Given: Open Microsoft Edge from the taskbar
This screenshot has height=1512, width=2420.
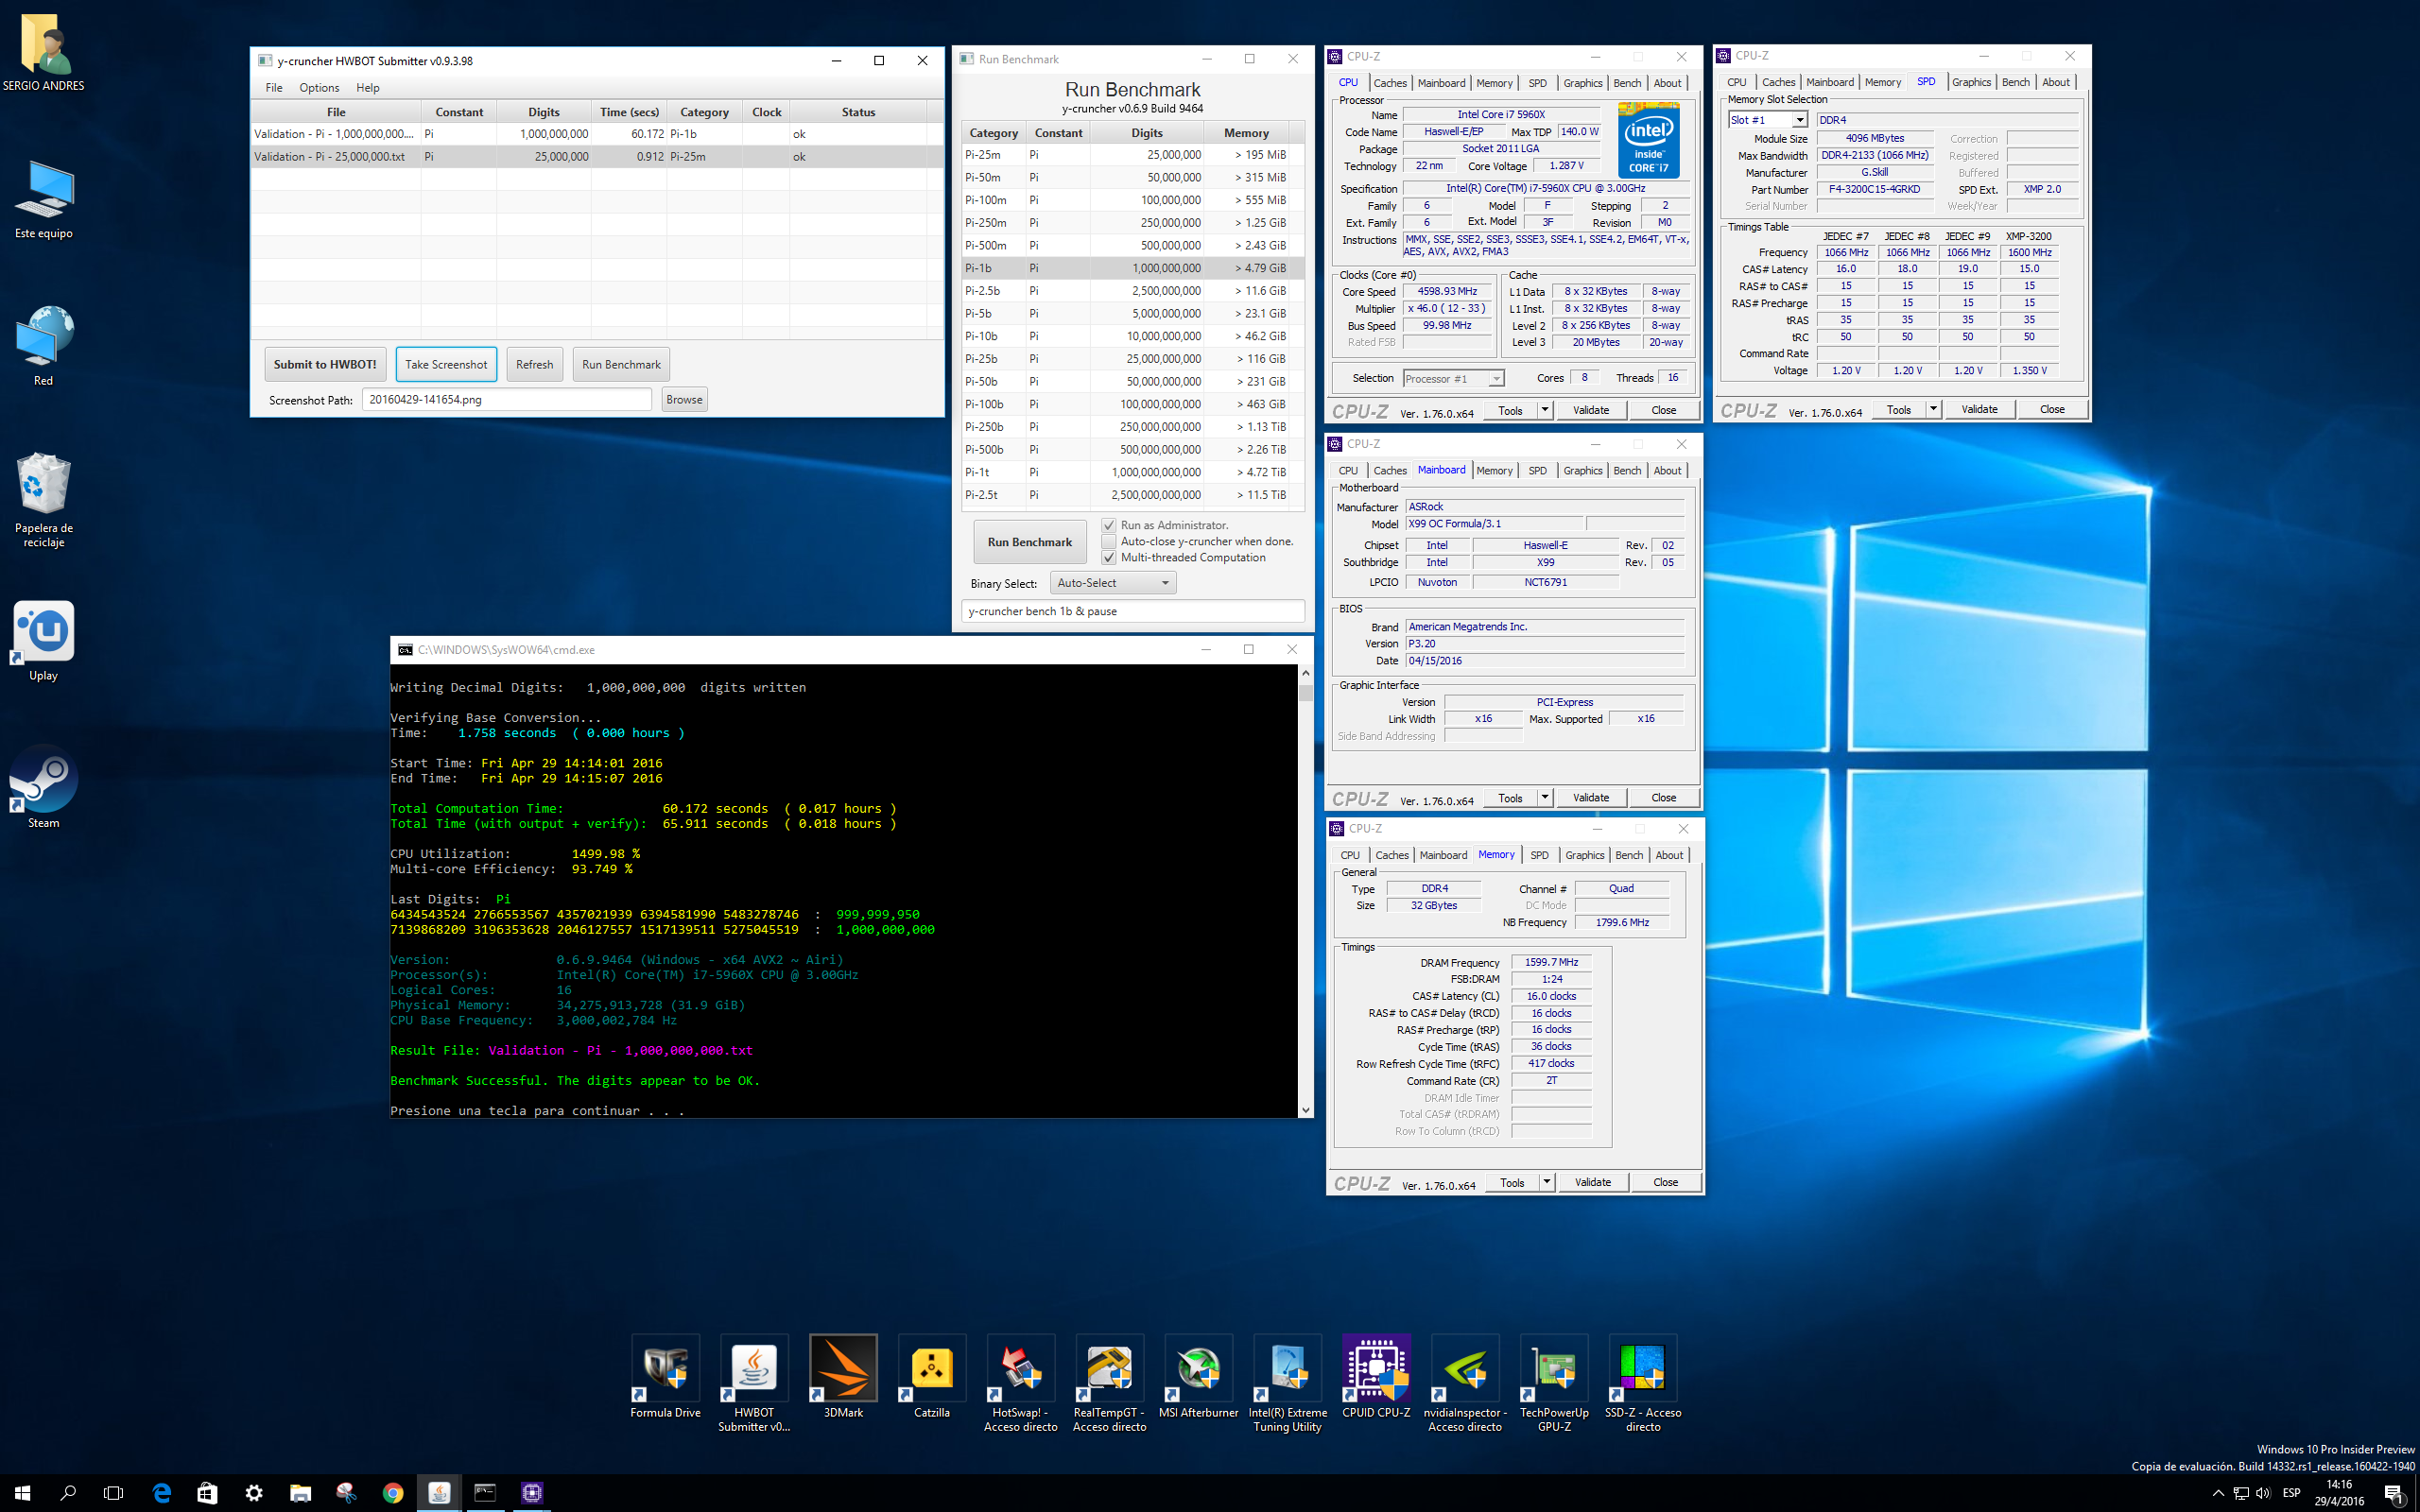Looking at the screenshot, I should tap(161, 1493).
